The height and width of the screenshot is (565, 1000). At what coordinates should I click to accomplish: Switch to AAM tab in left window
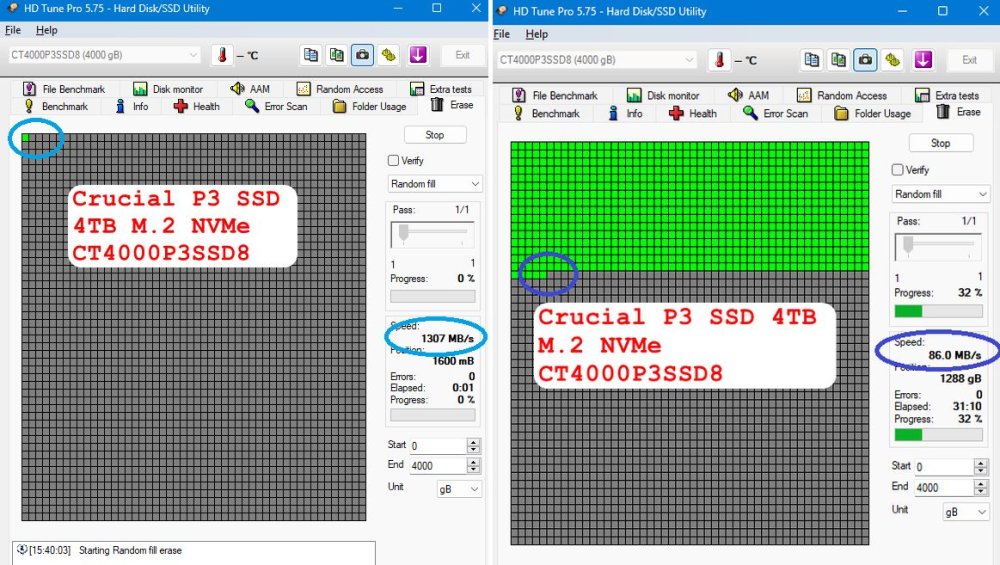(x=250, y=89)
